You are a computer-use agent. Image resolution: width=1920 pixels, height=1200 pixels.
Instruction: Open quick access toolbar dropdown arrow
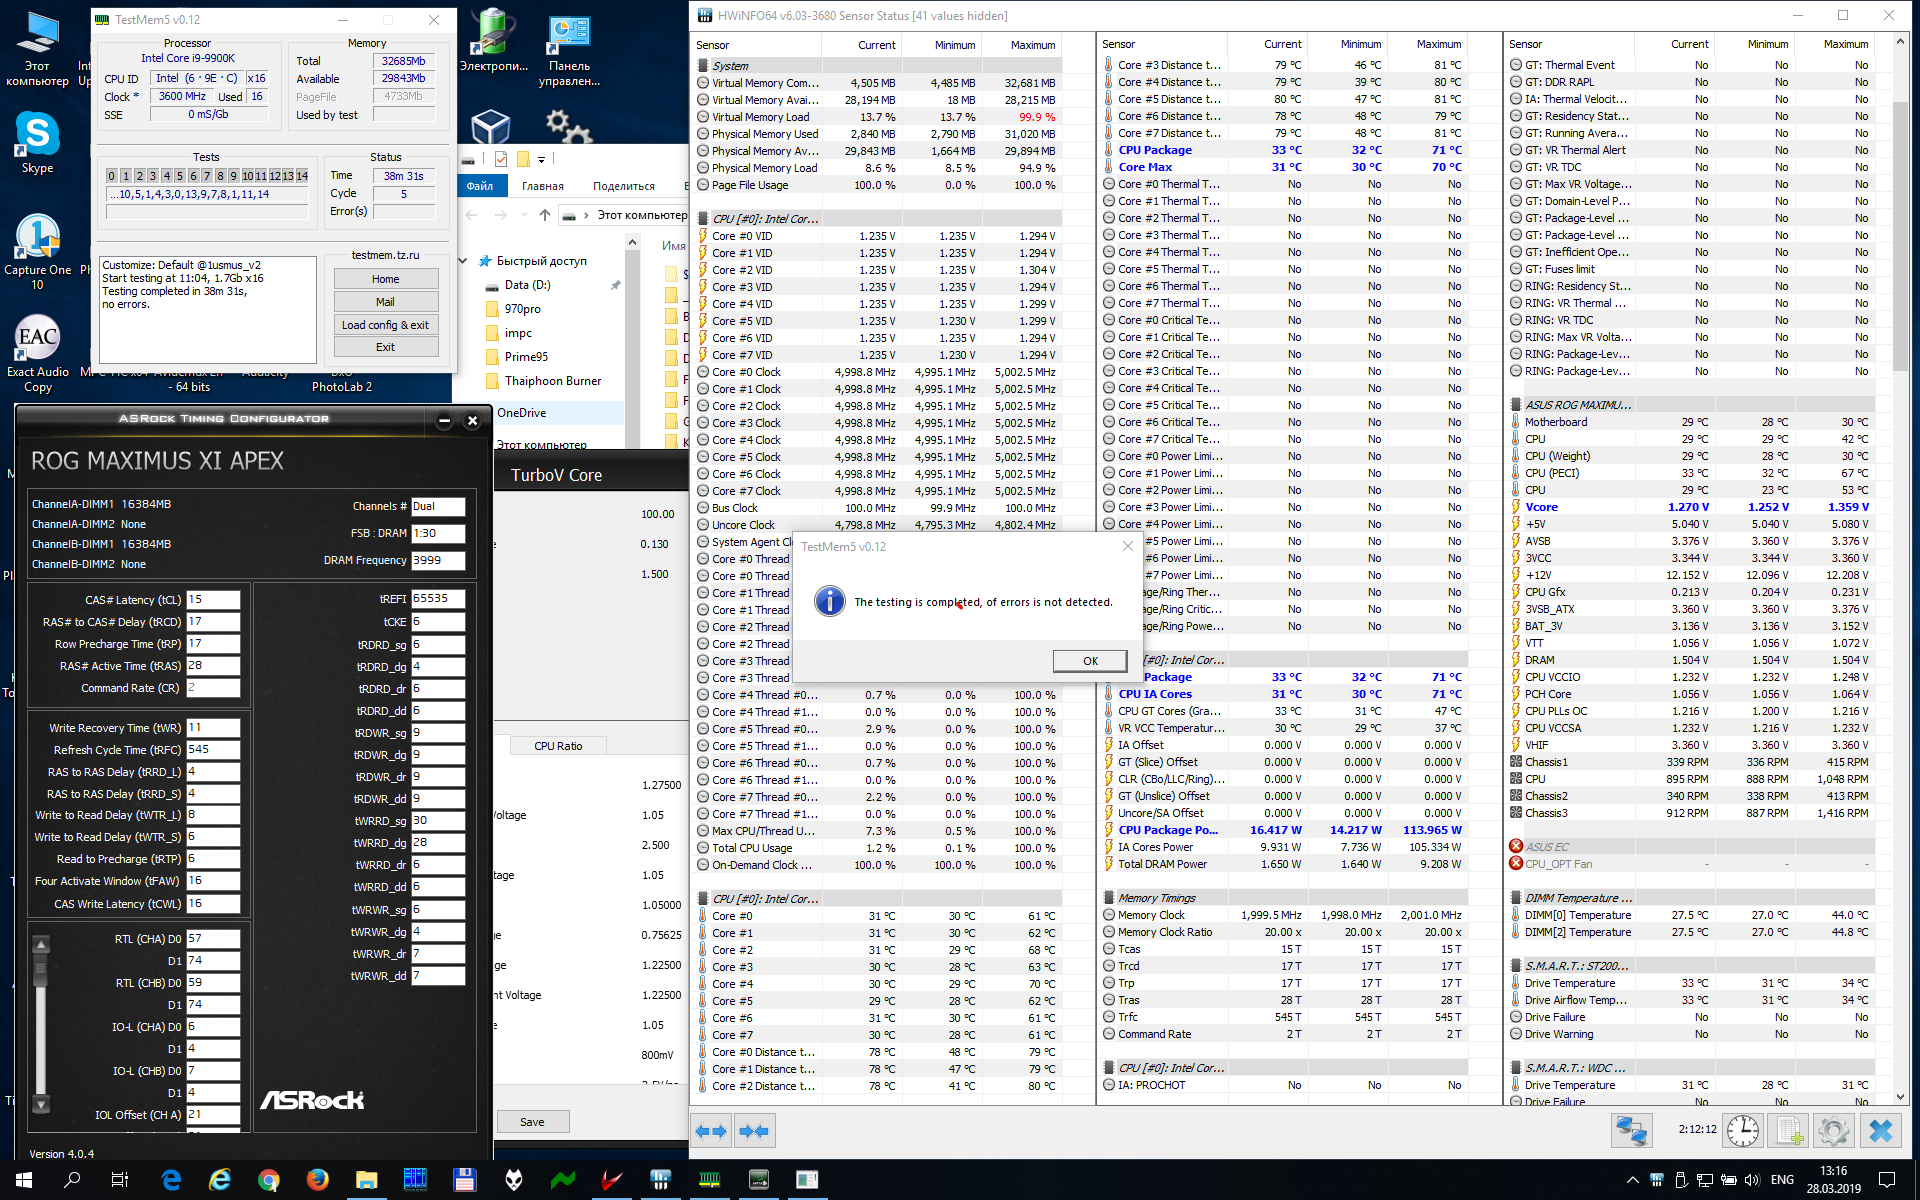541,159
